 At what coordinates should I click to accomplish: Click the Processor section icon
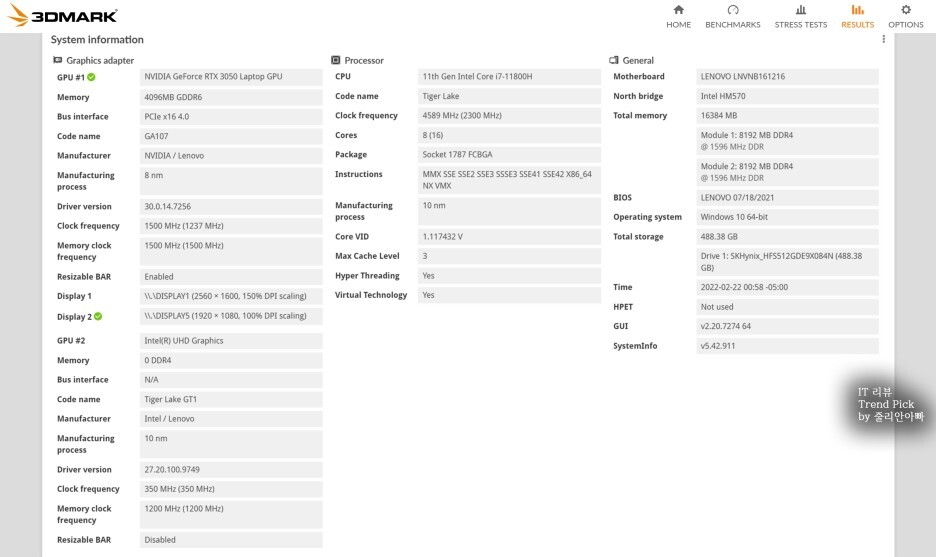[x=335, y=60]
